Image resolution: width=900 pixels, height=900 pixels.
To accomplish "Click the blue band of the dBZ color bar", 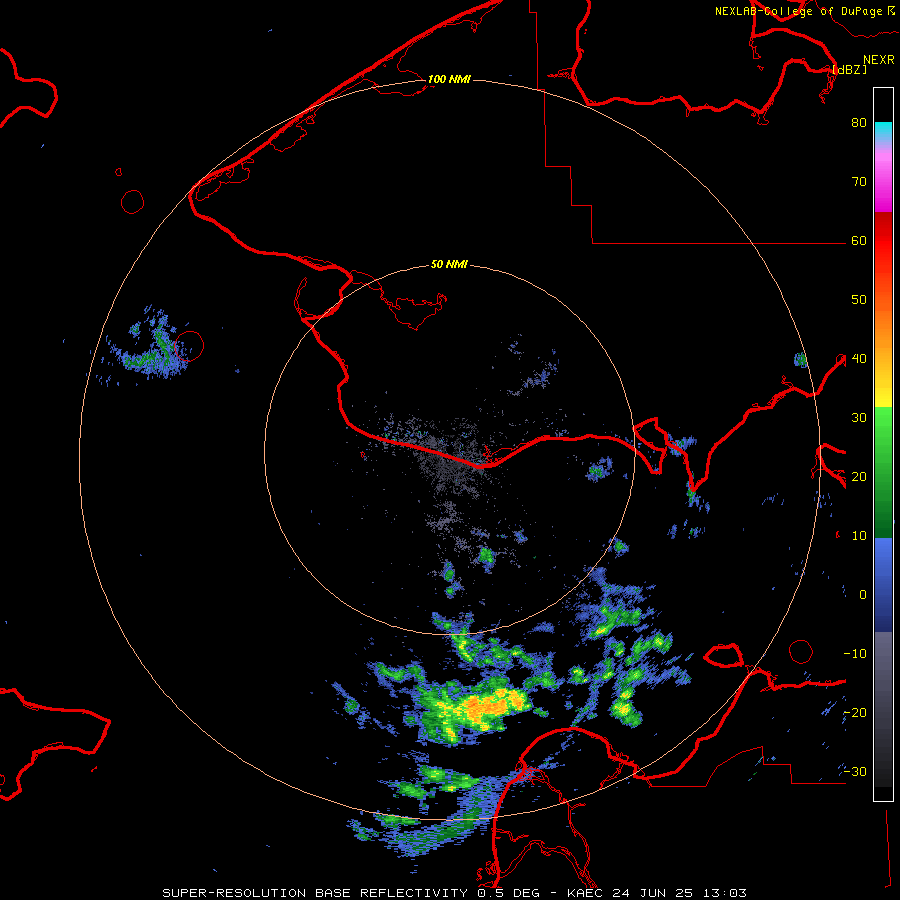I will (883, 585).
